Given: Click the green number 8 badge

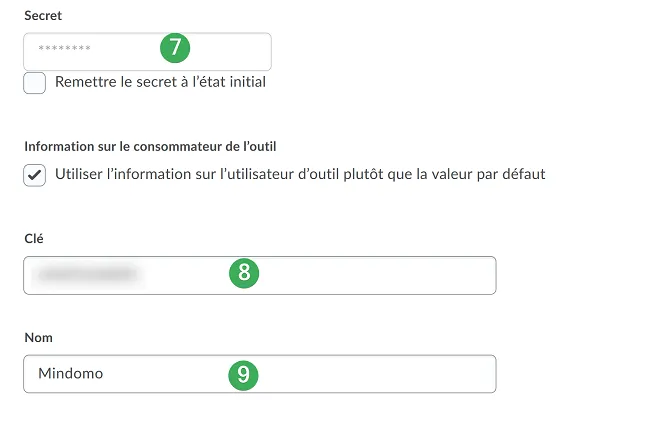Looking at the screenshot, I should point(244,273).
